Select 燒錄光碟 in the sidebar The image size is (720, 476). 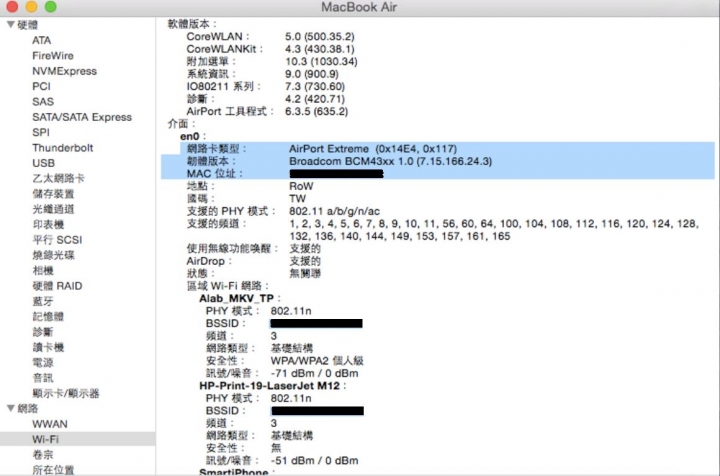[53, 255]
